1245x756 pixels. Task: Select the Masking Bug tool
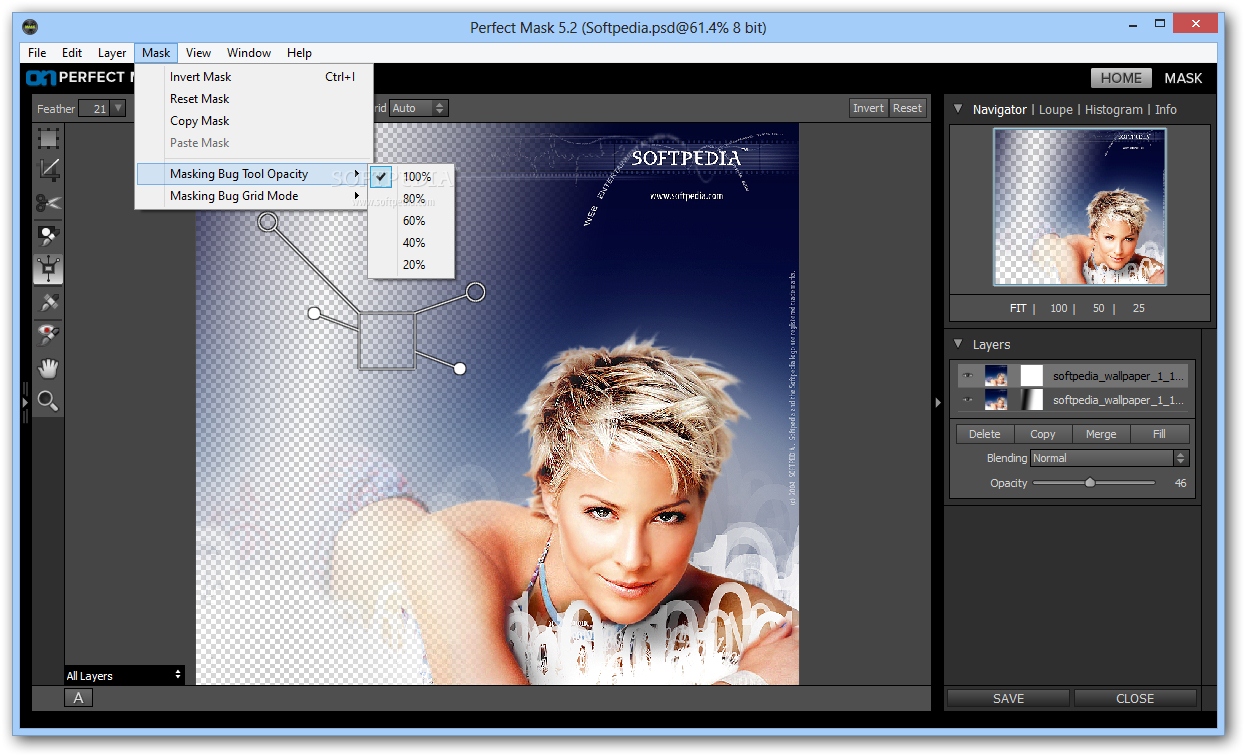(x=48, y=268)
